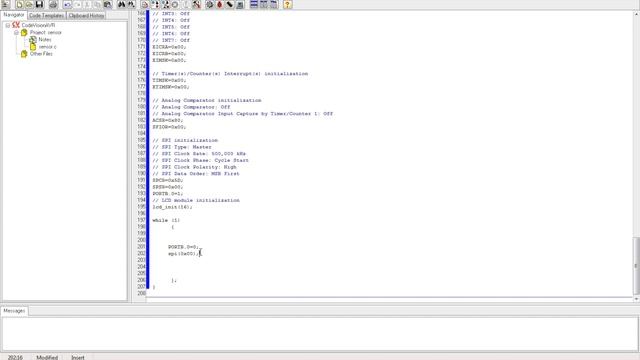
Task: Click the Find binoculars icon
Action: coord(122,4)
